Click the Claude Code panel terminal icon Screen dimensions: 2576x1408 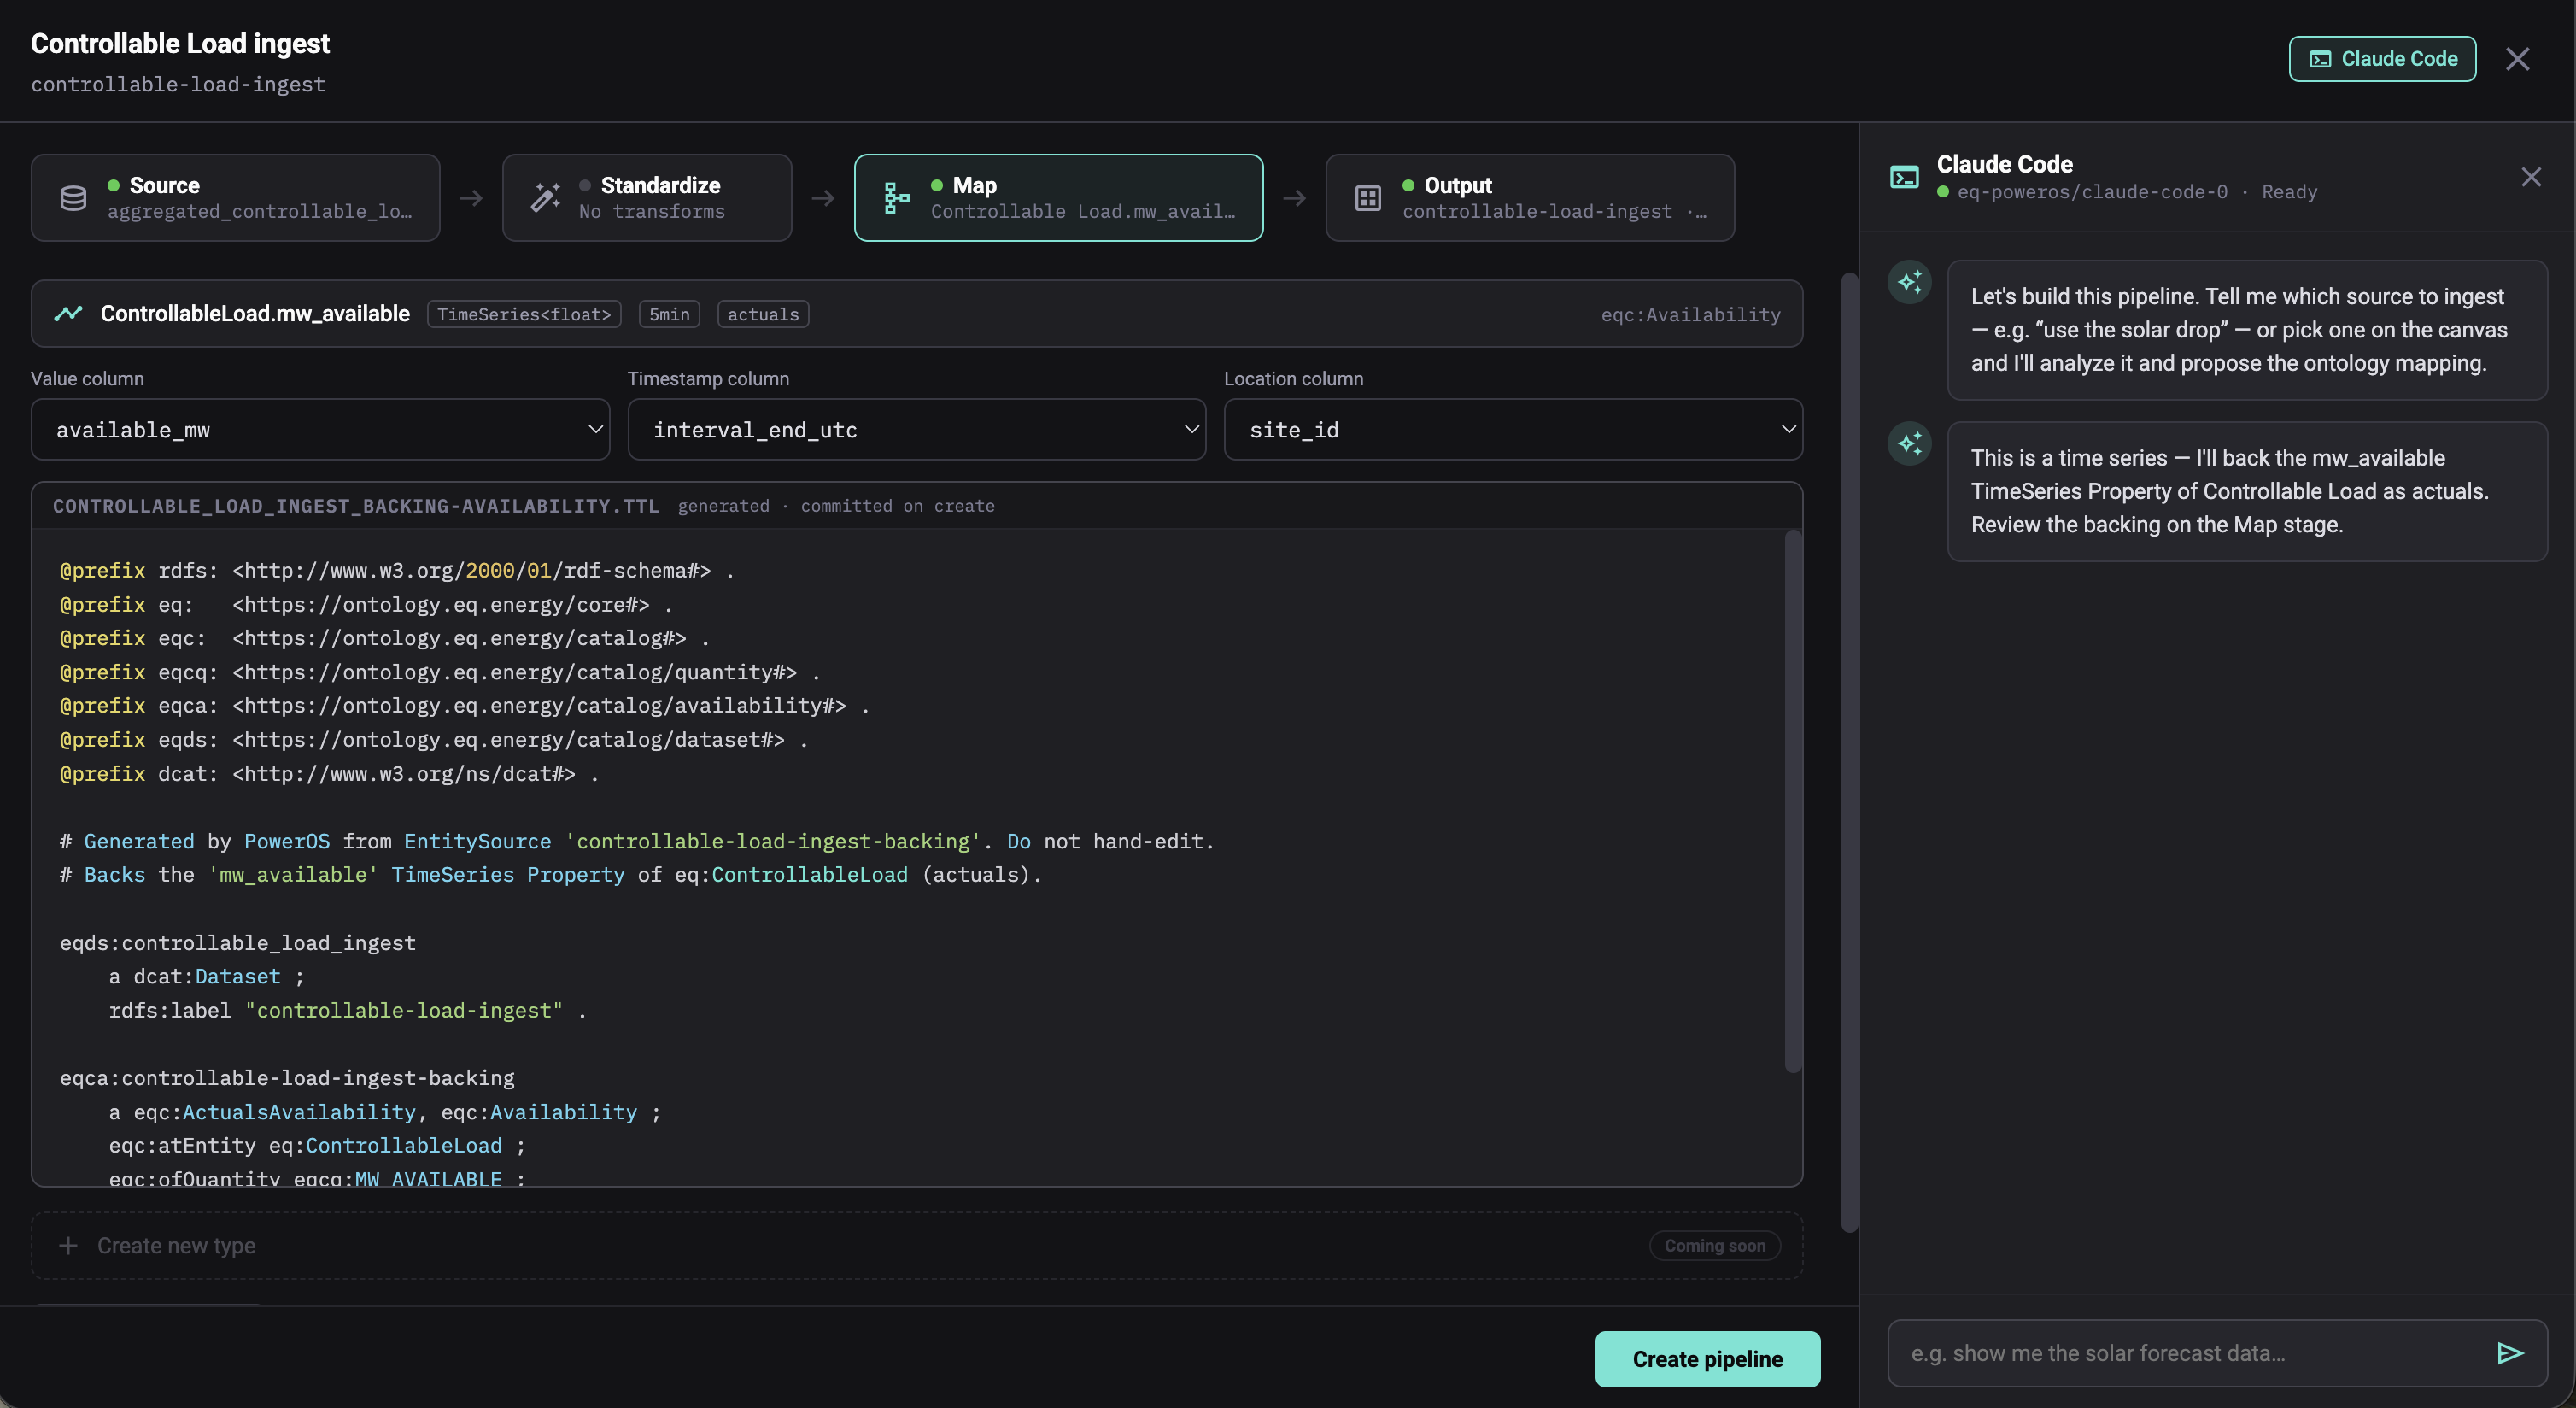[1904, 177]
